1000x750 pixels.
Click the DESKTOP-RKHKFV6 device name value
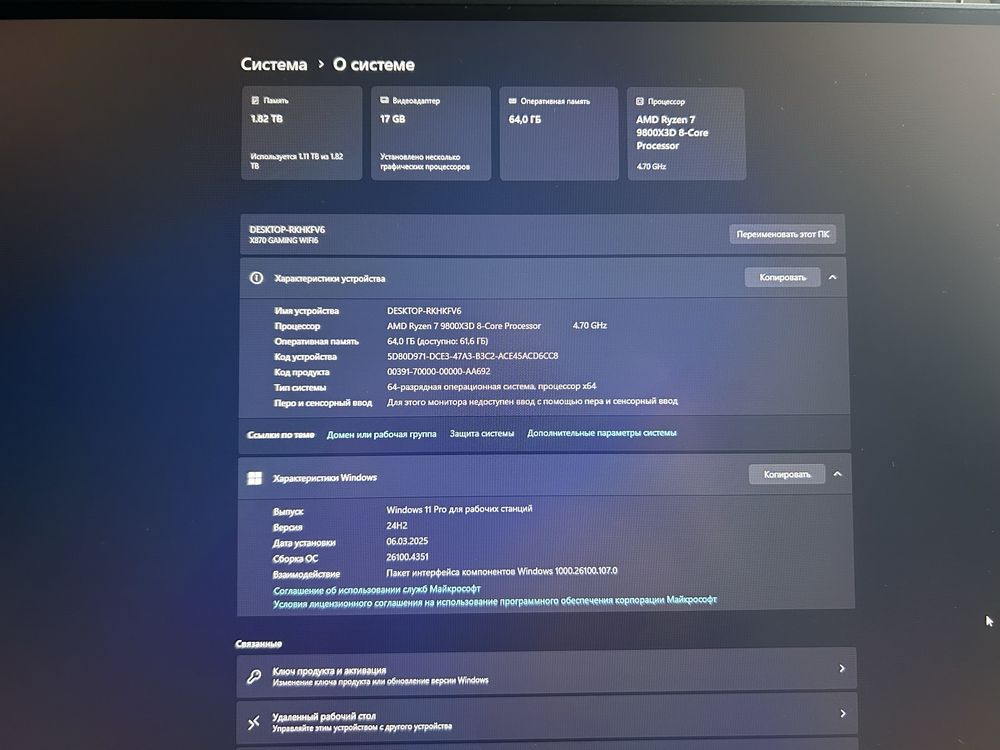[x=424, y=311]
